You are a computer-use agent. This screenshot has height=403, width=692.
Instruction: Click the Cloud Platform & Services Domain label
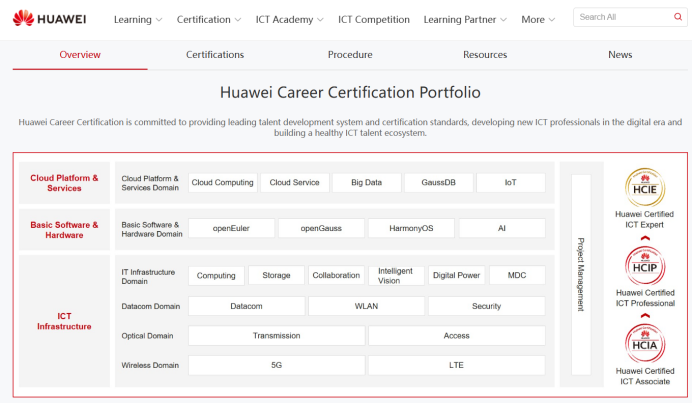150,183
